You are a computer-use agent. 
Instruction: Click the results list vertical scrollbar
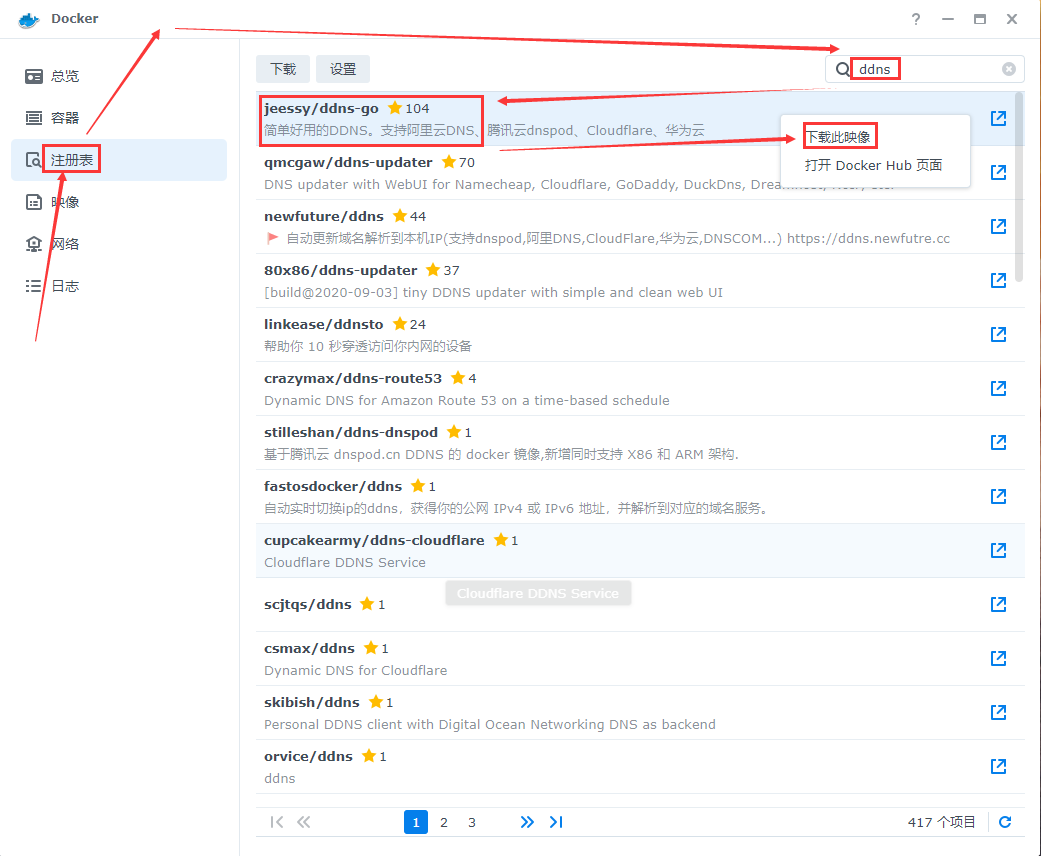click(x=1019, y=187)
